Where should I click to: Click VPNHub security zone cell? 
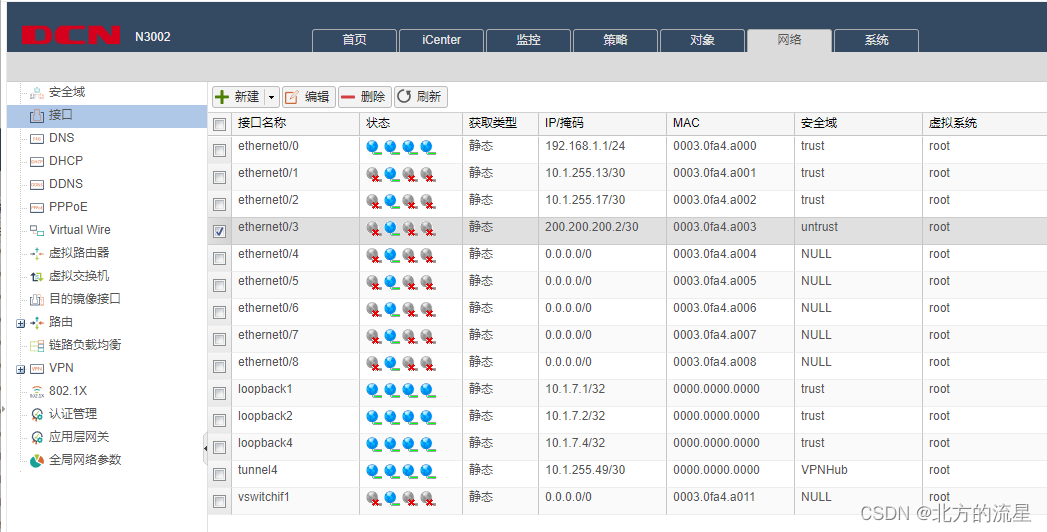click(x=824, y=470)
